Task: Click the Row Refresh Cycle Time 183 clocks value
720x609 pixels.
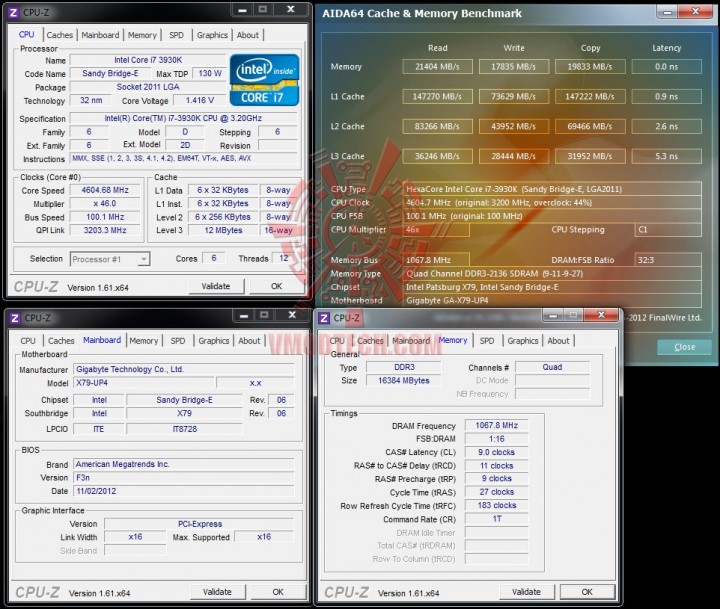Action: (x=496, y=505)
